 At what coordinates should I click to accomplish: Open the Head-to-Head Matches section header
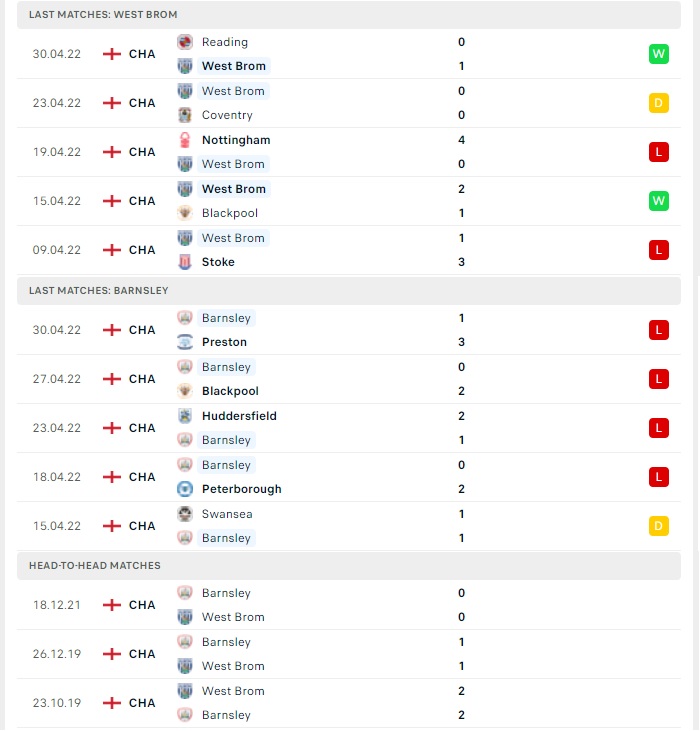[349, 565]
